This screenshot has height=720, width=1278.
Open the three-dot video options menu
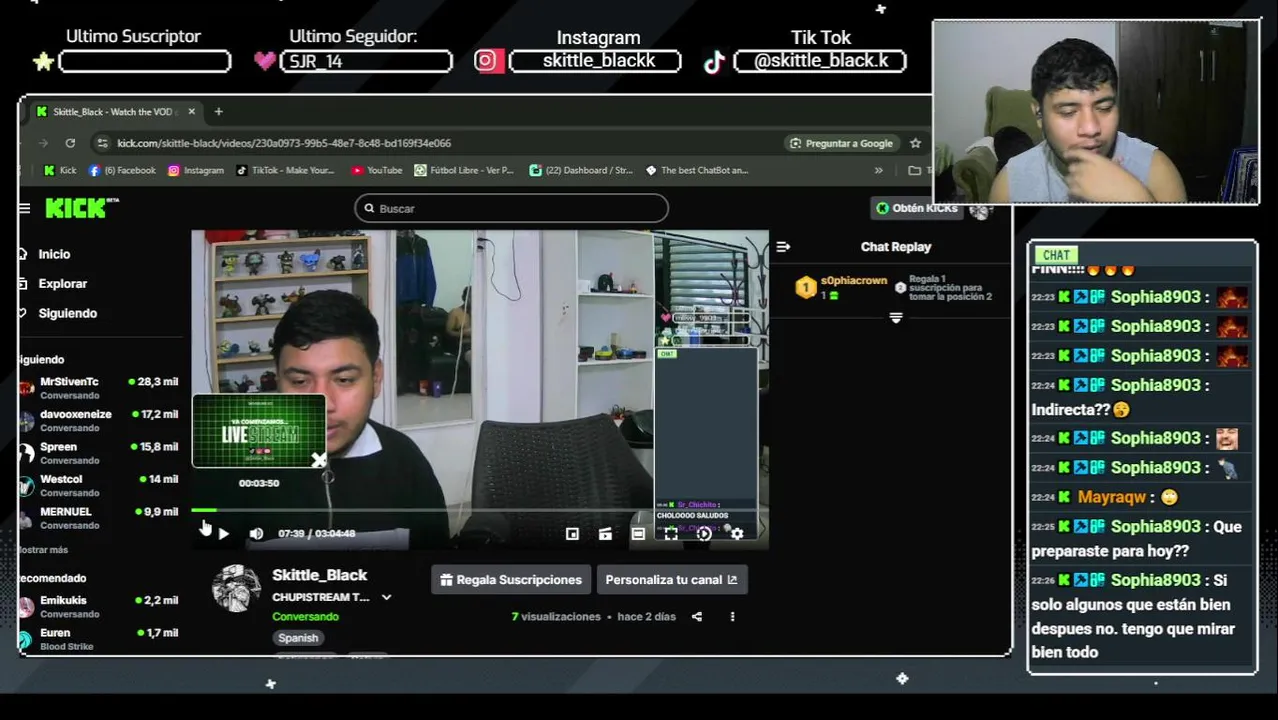point(732,617)
